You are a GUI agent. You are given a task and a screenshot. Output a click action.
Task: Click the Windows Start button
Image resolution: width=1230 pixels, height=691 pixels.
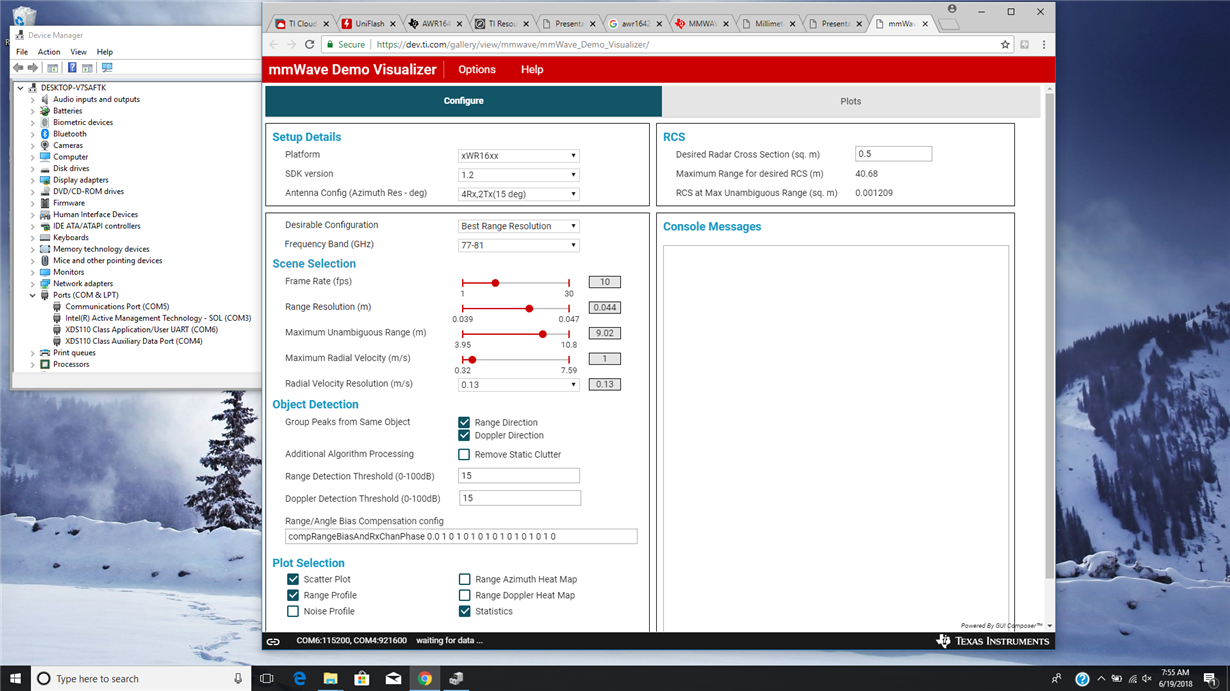(x=15, y=678)
